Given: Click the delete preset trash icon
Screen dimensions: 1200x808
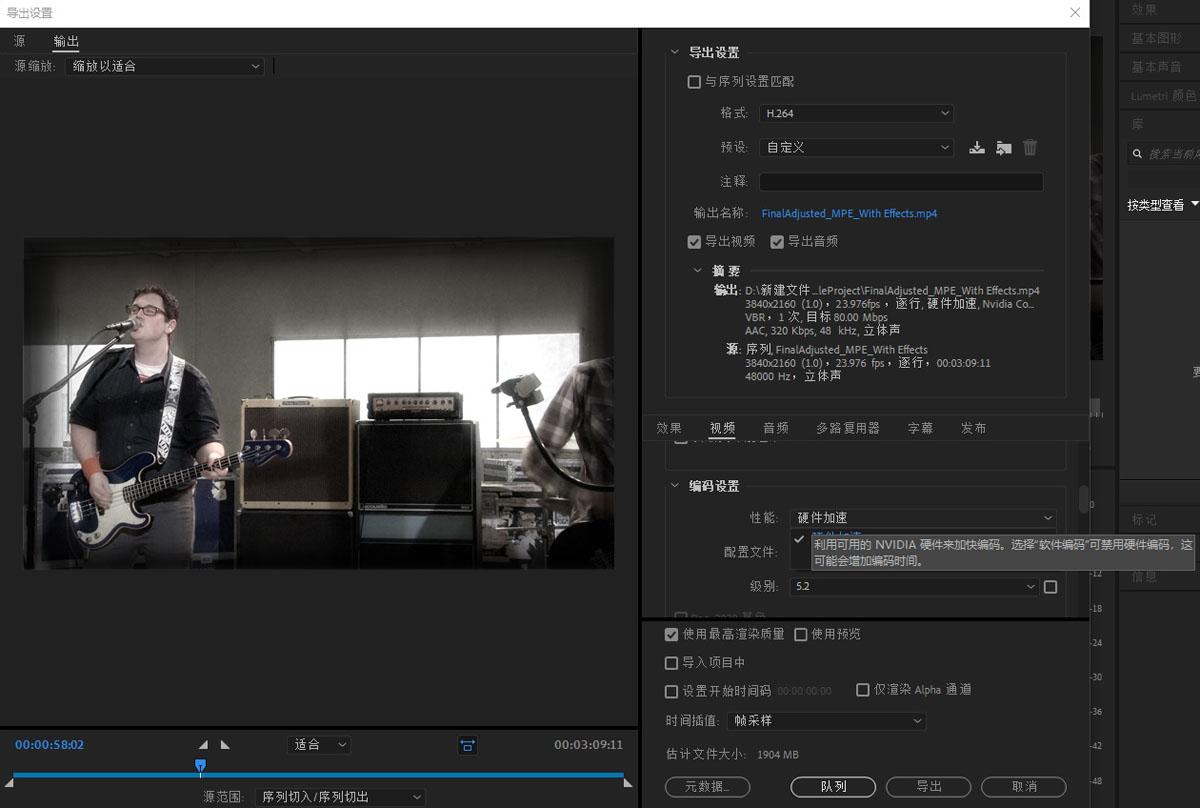Looking at the screenshot, I should click(1030, 147).
